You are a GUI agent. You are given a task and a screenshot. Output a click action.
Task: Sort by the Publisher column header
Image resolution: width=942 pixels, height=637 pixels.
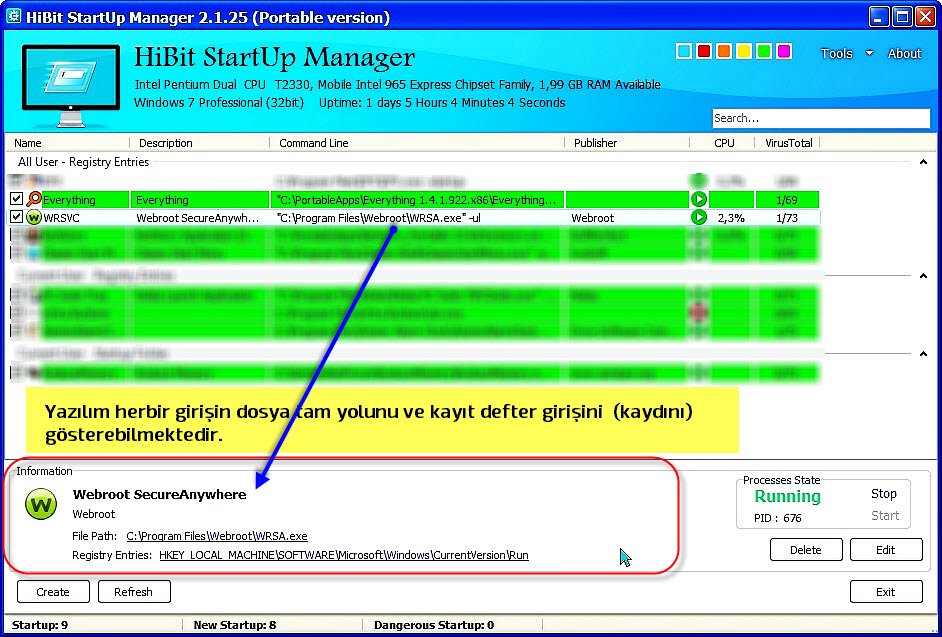tap(595, 143)
